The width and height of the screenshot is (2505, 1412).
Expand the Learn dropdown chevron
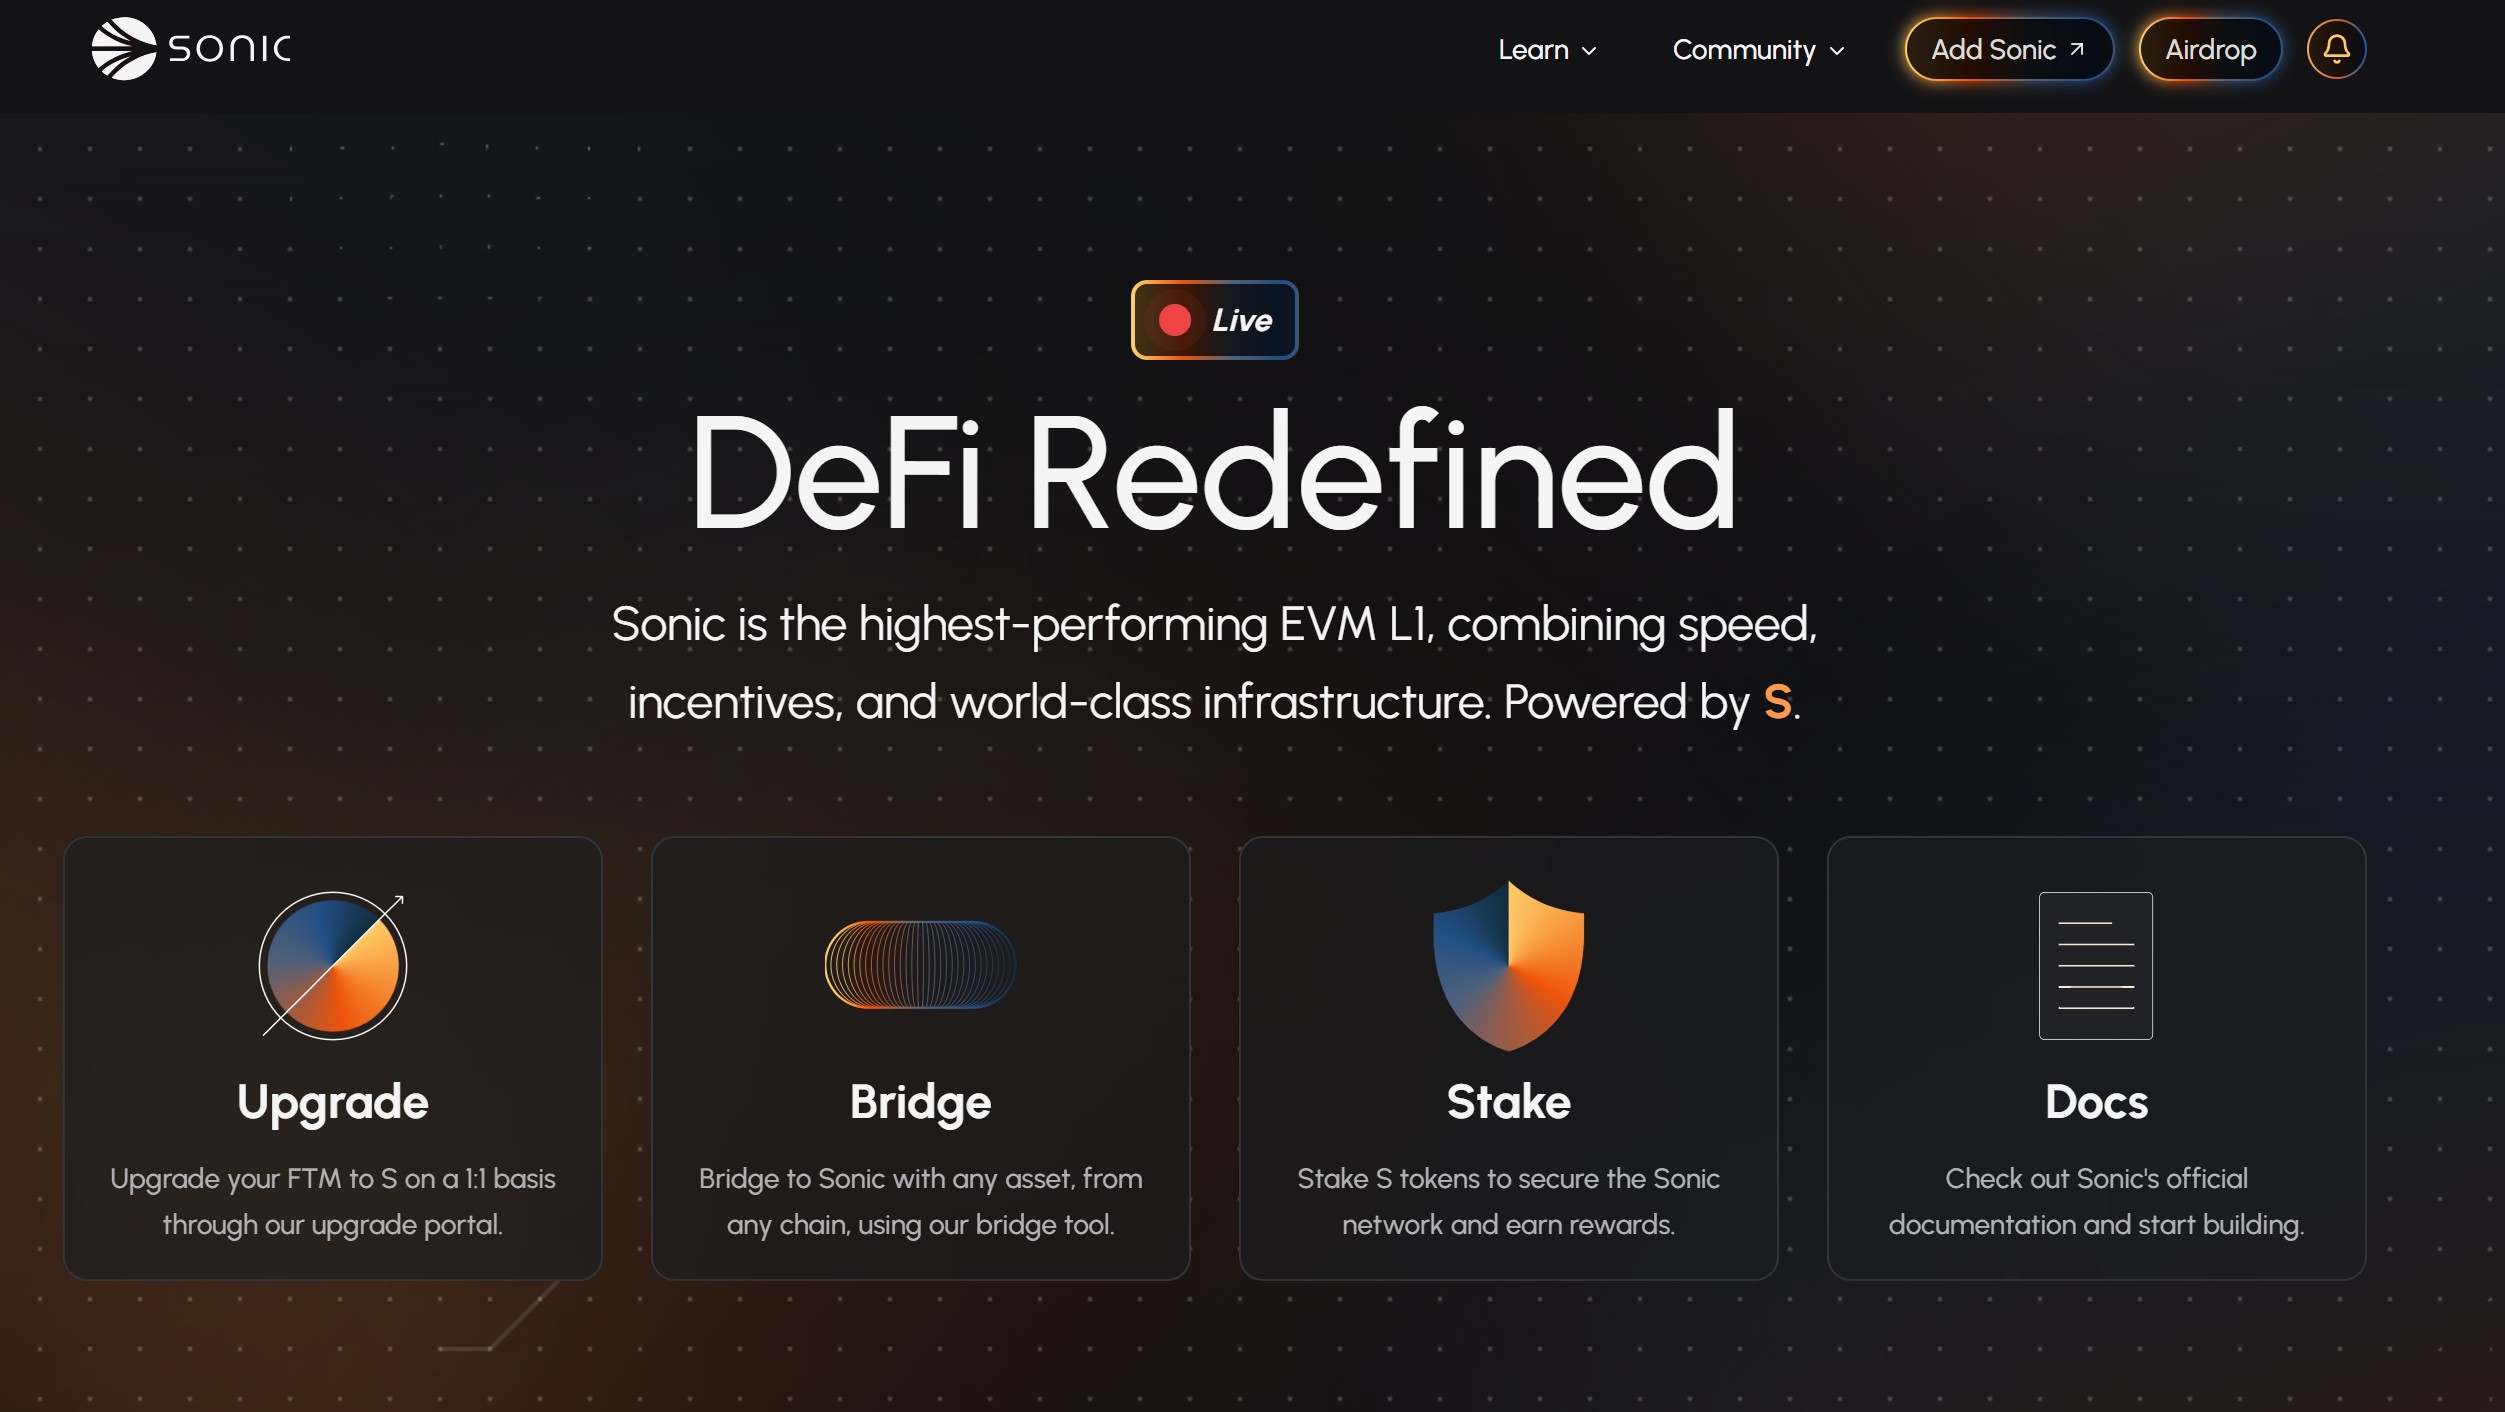pyautogui.click(x=1589, y=51)
